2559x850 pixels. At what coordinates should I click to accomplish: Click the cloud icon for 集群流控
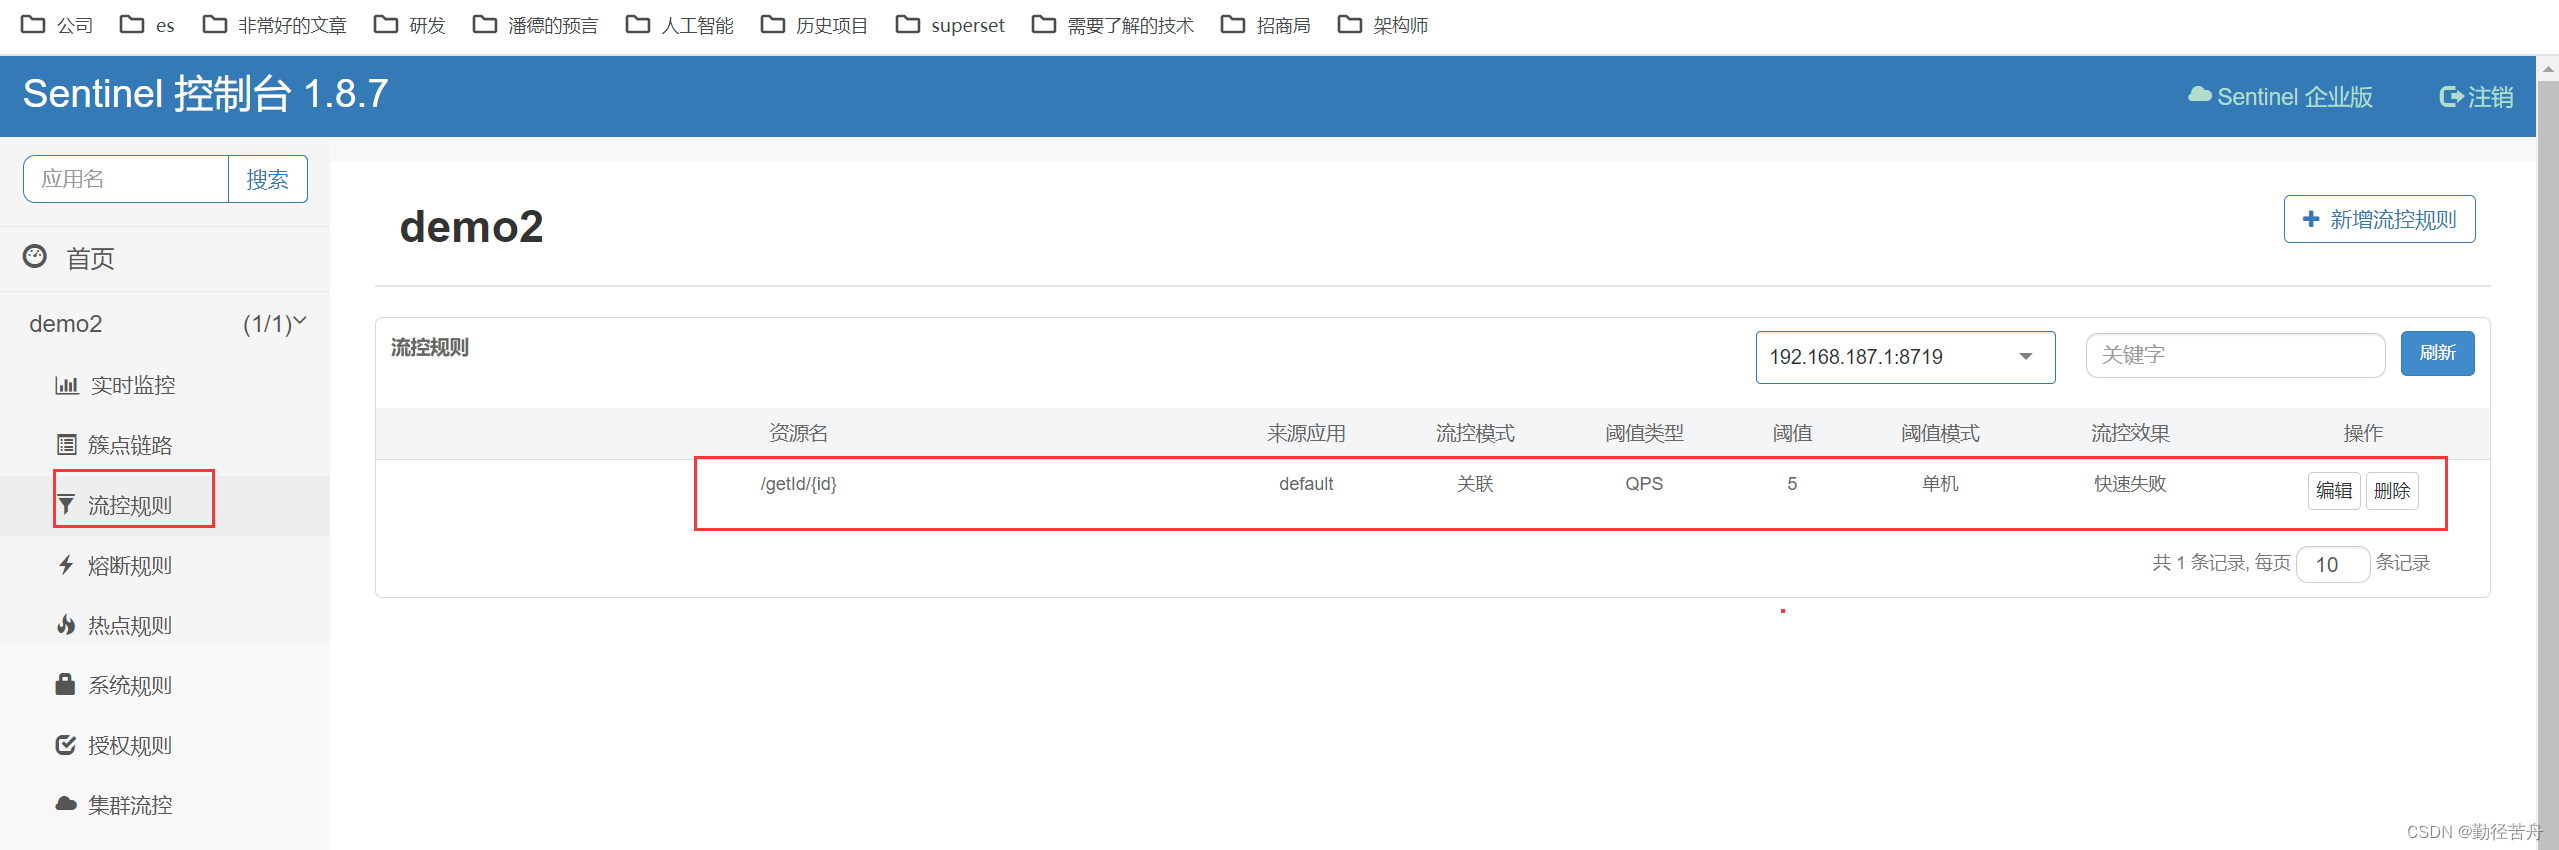coord(66,804)
